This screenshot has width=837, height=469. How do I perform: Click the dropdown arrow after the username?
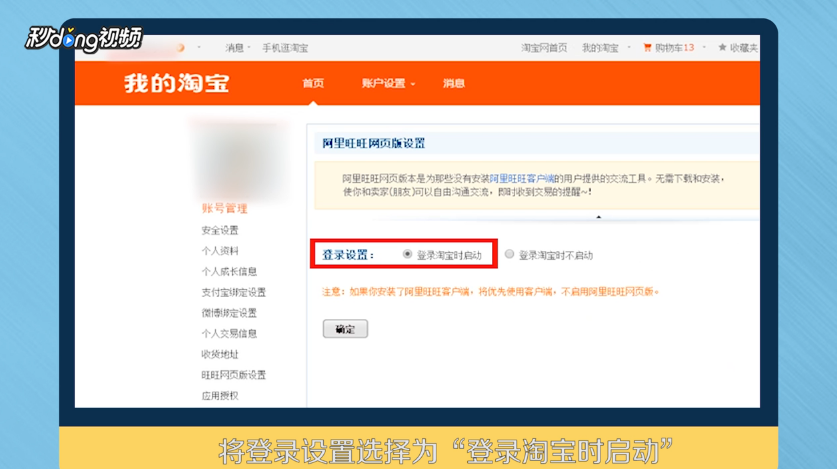199,47
